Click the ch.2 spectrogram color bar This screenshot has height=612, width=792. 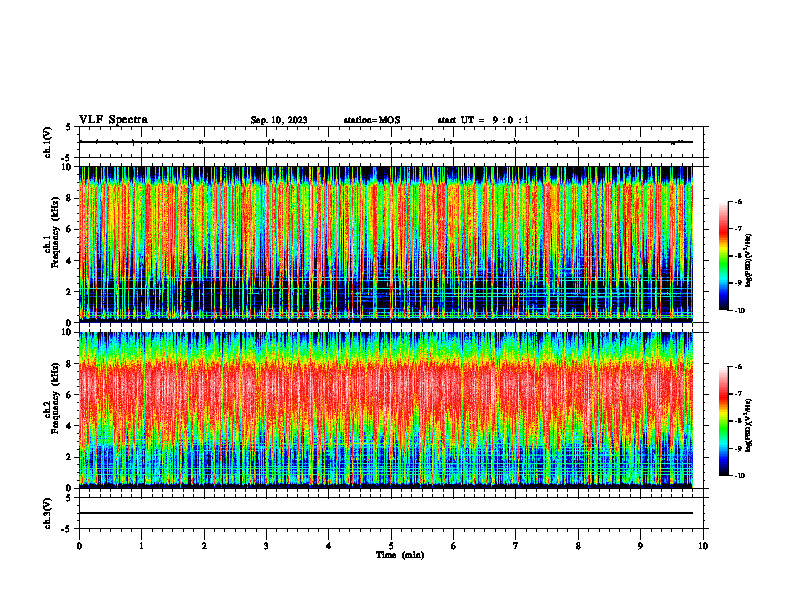click(724, 421)
